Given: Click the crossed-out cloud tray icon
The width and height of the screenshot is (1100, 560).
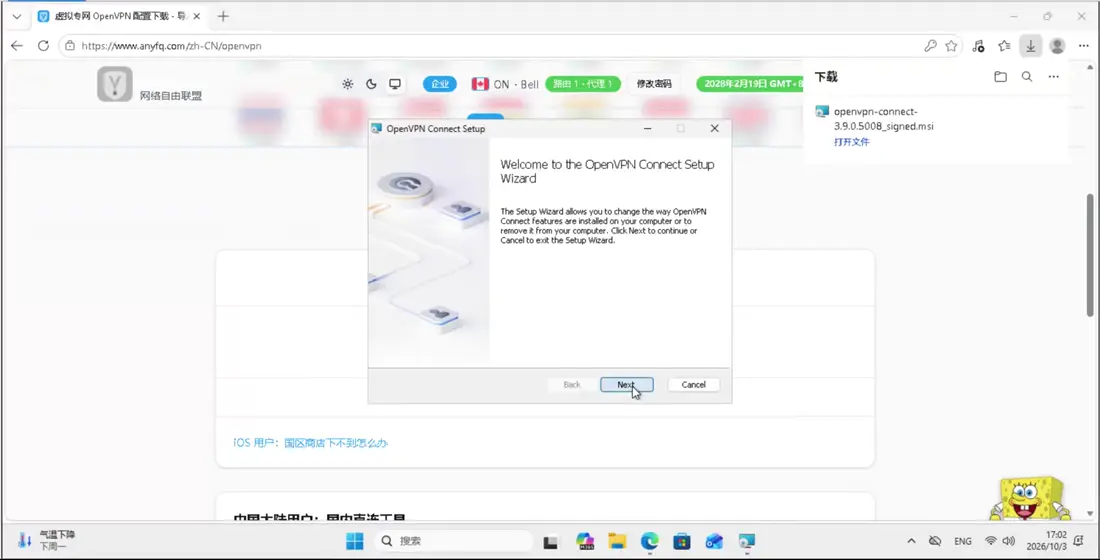Looking at the screenshot, I should 934,541.
